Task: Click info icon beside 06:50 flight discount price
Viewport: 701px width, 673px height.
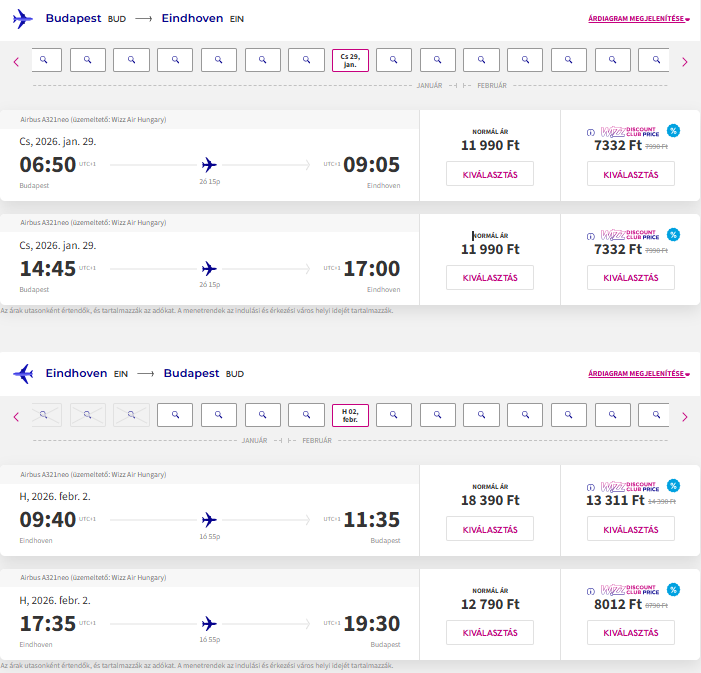Action: (x=590, y=131)
